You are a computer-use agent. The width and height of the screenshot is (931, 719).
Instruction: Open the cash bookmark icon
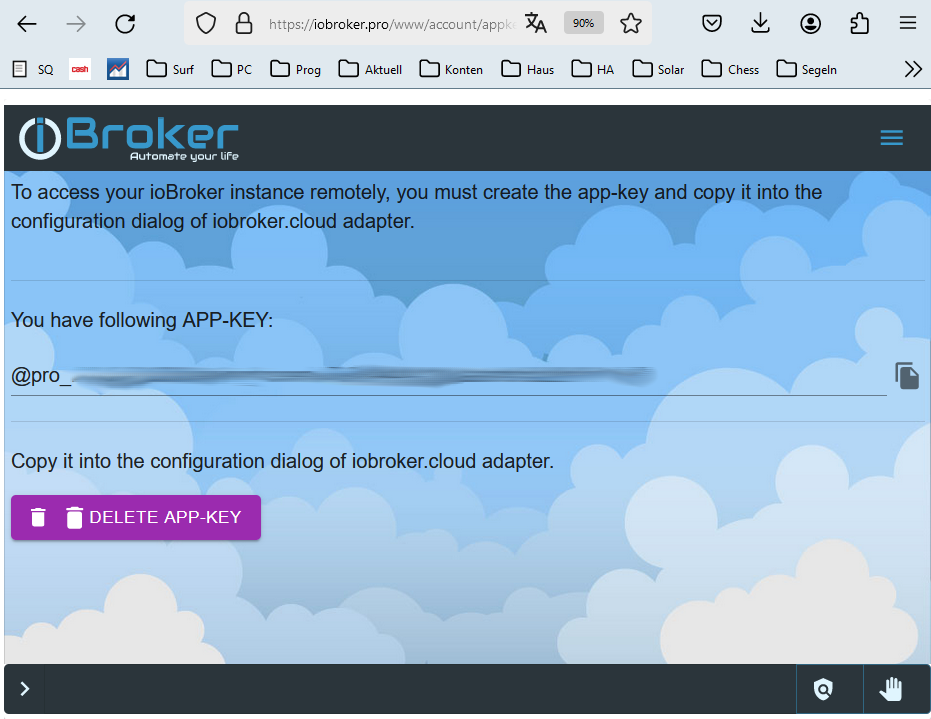[x=80, y=69]
